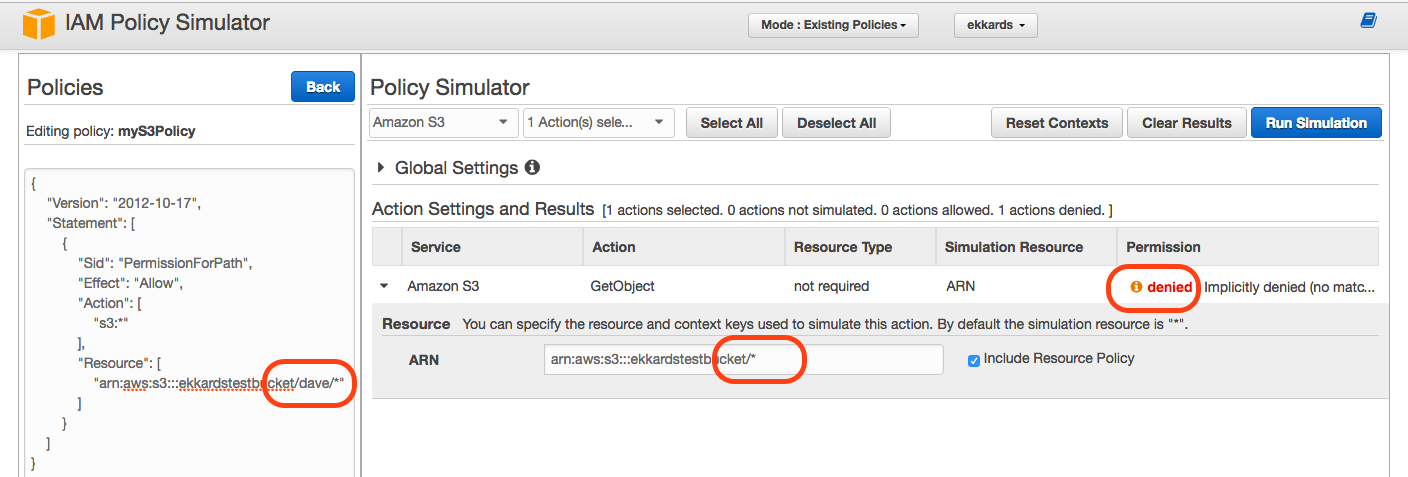Click the Run Simulation button
1408x477 pixels.
click(1316, 123)
